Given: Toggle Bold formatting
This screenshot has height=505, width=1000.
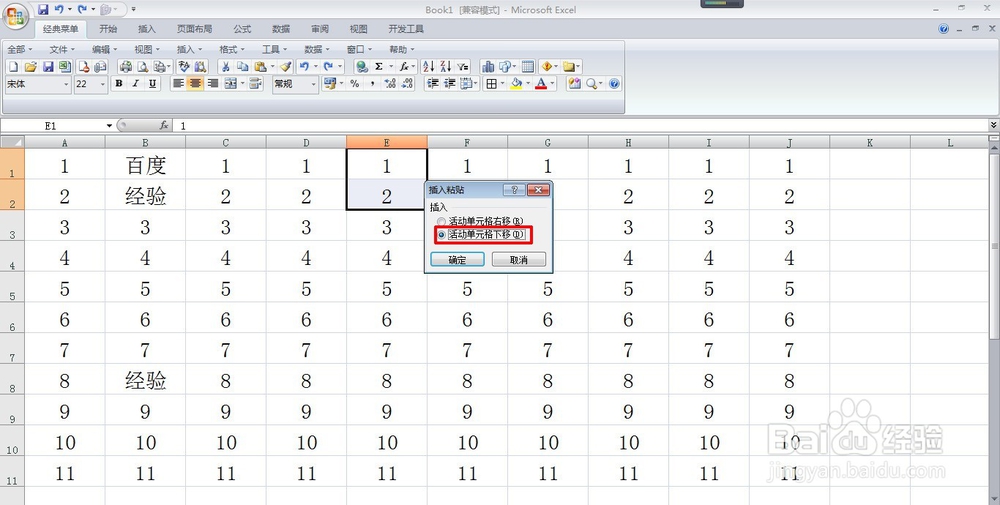Looking at the screenshot, I should [119, 84].
